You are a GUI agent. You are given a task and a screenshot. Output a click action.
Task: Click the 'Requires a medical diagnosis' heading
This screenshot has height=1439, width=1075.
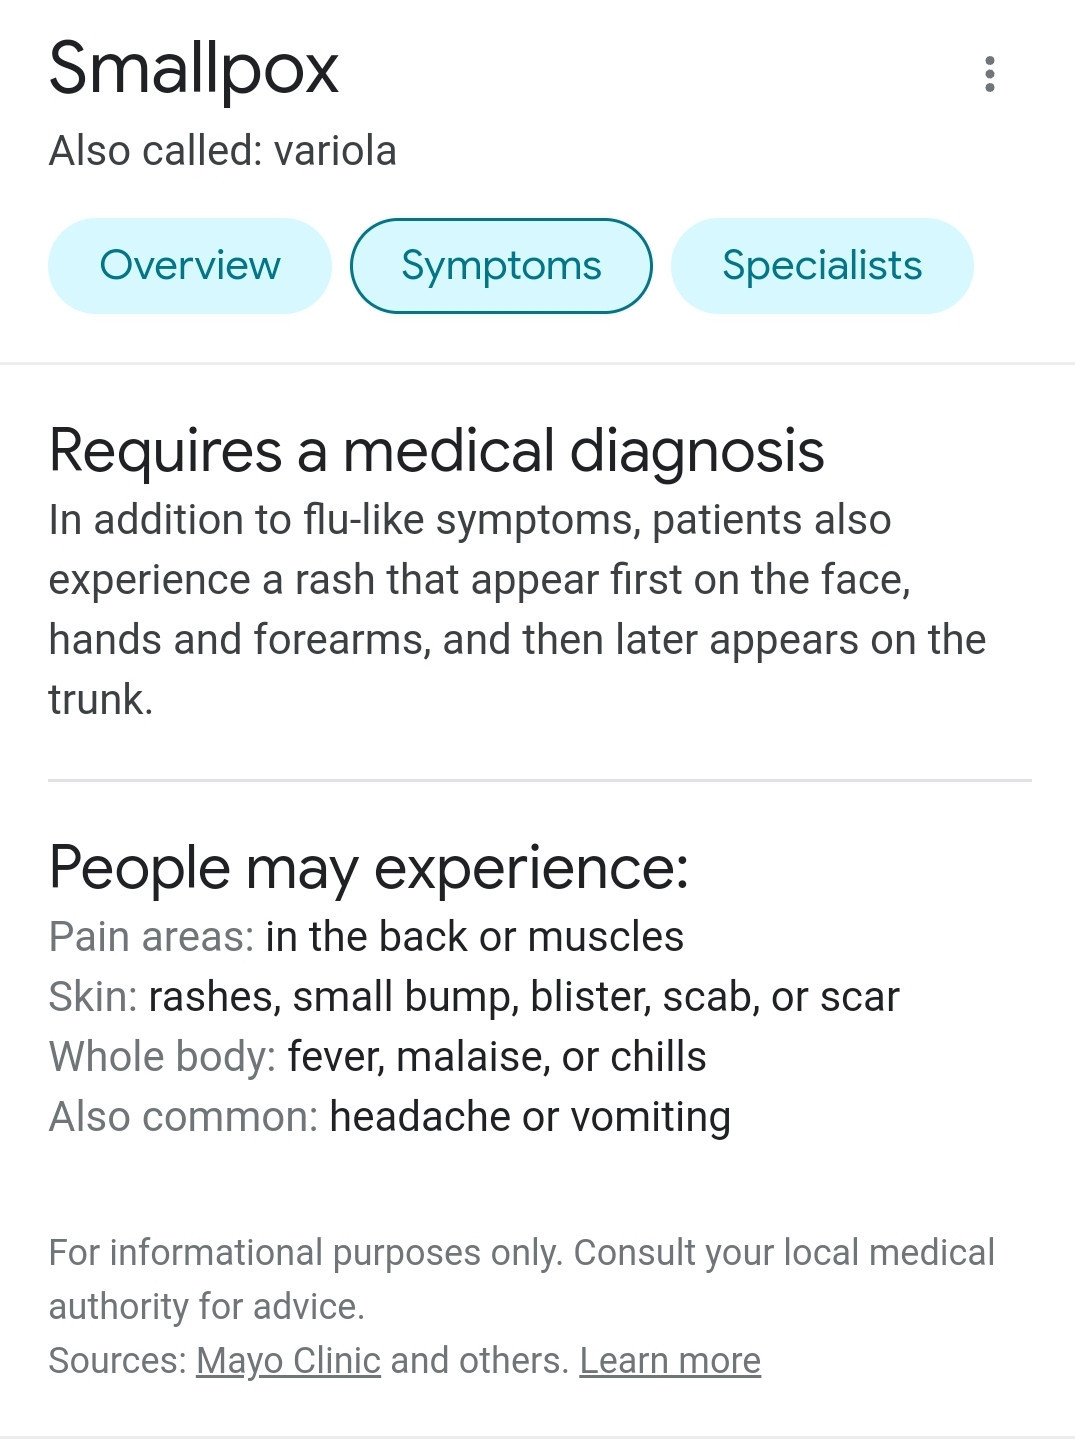pyautogui.click(x=437, y=451)
